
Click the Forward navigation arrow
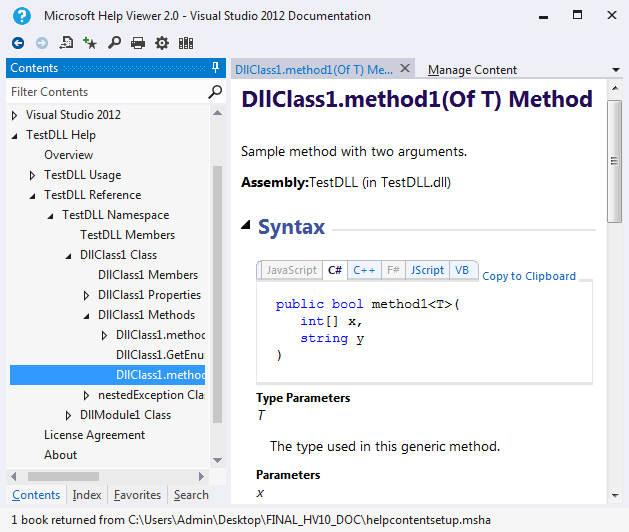pyautogui.click(x=42, y=43)
